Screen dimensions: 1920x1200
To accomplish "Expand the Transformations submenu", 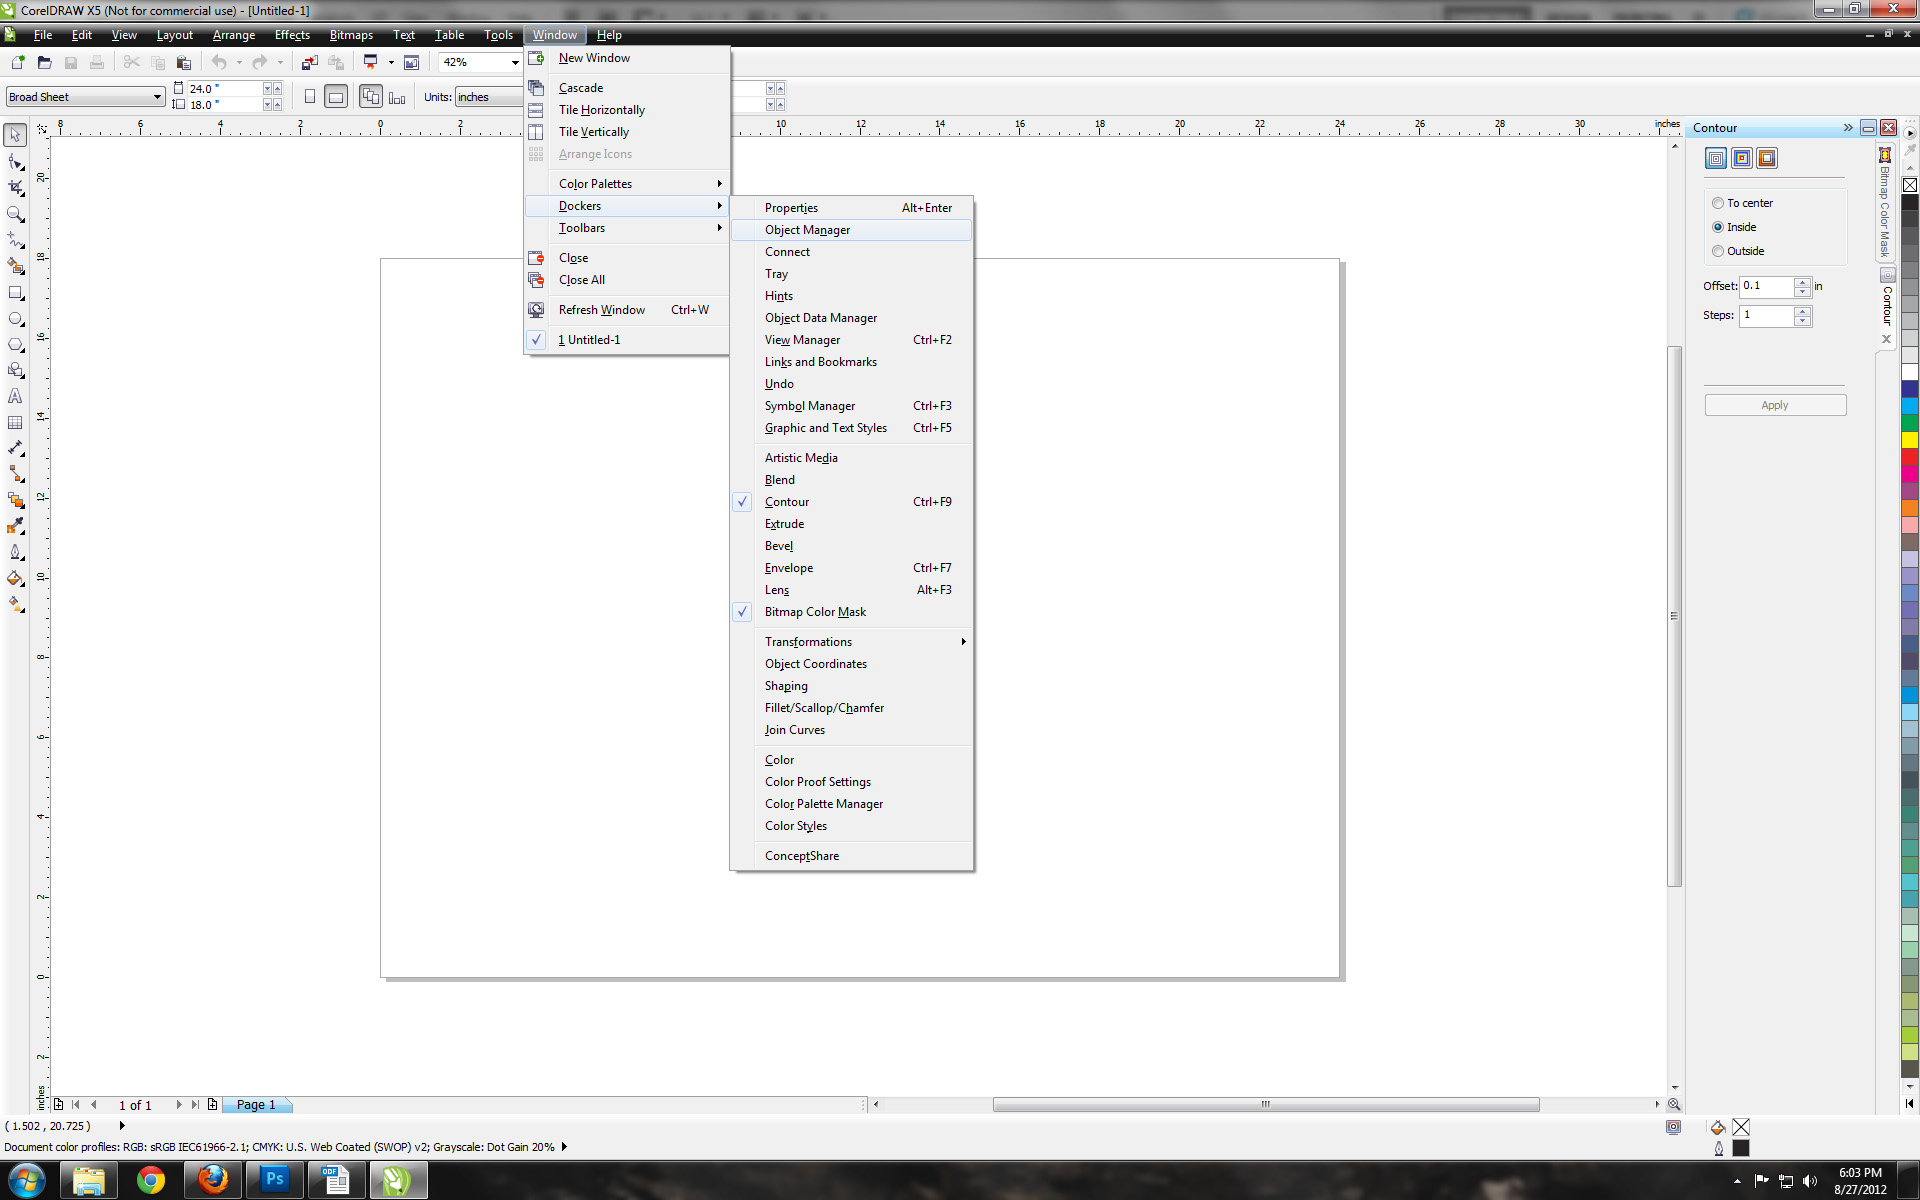I will [851, 642].
